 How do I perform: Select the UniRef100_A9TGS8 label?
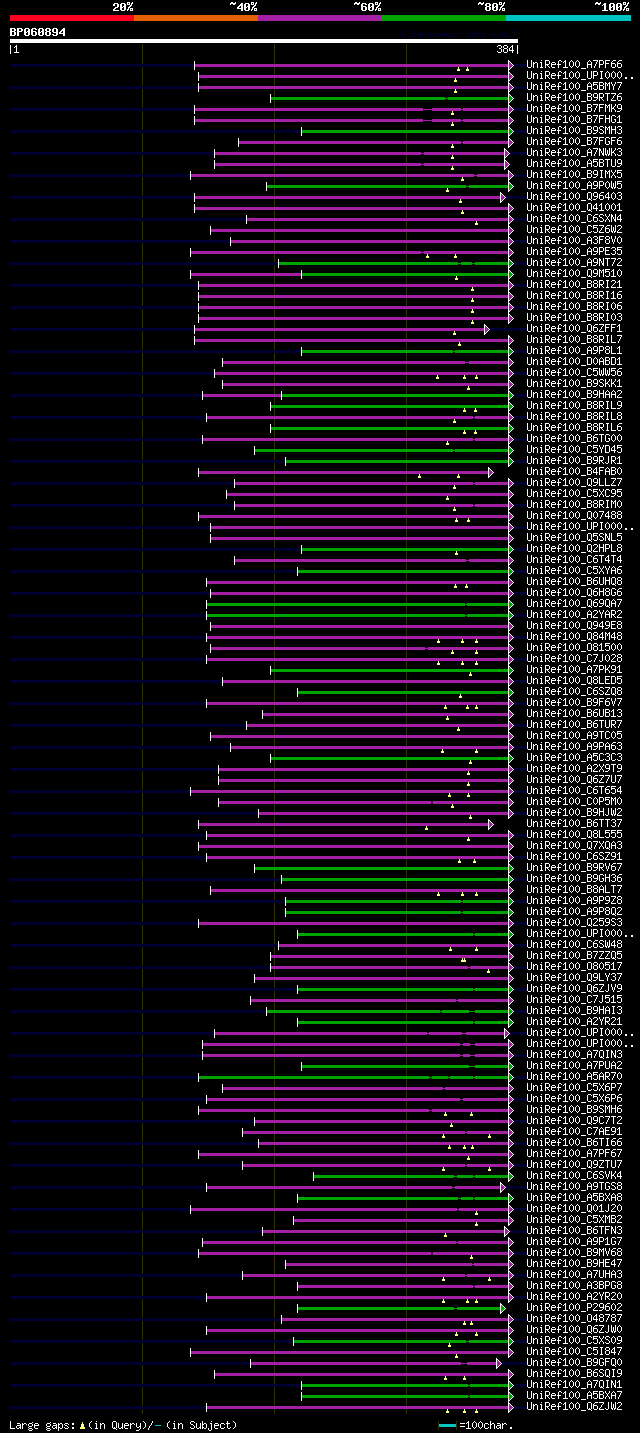click(x=574, y=1187)
